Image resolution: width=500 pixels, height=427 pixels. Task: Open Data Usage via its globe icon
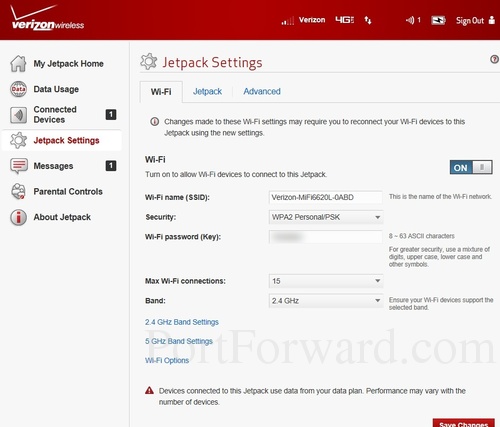click(x=18, y=89)
